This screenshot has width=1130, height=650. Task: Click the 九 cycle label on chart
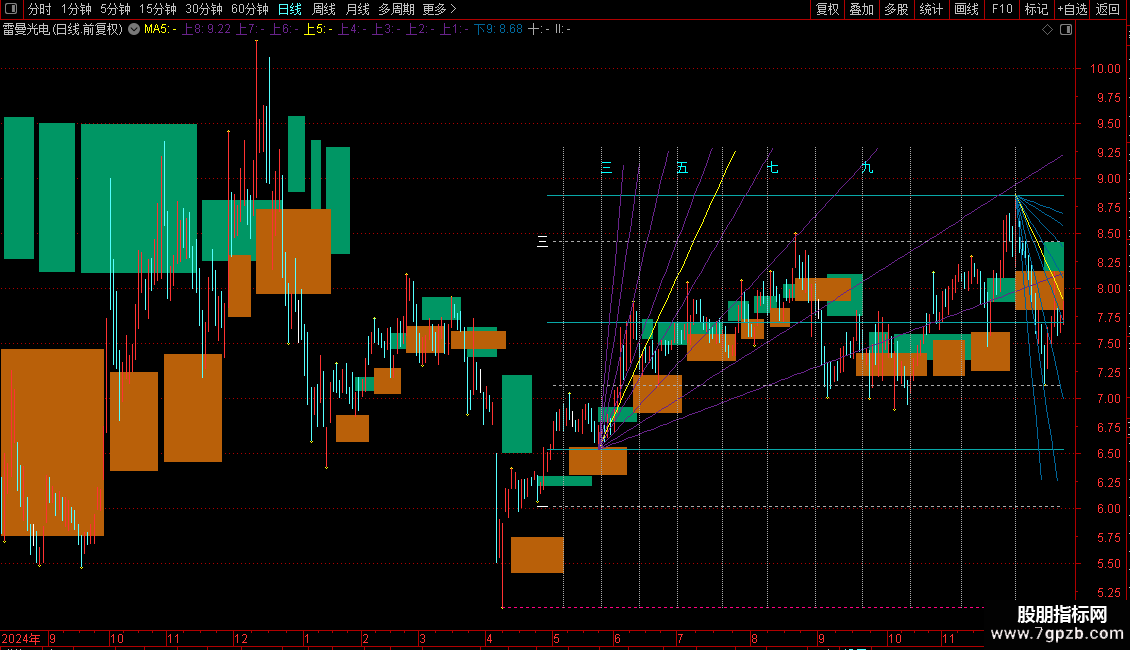click(x=867, y=168)
